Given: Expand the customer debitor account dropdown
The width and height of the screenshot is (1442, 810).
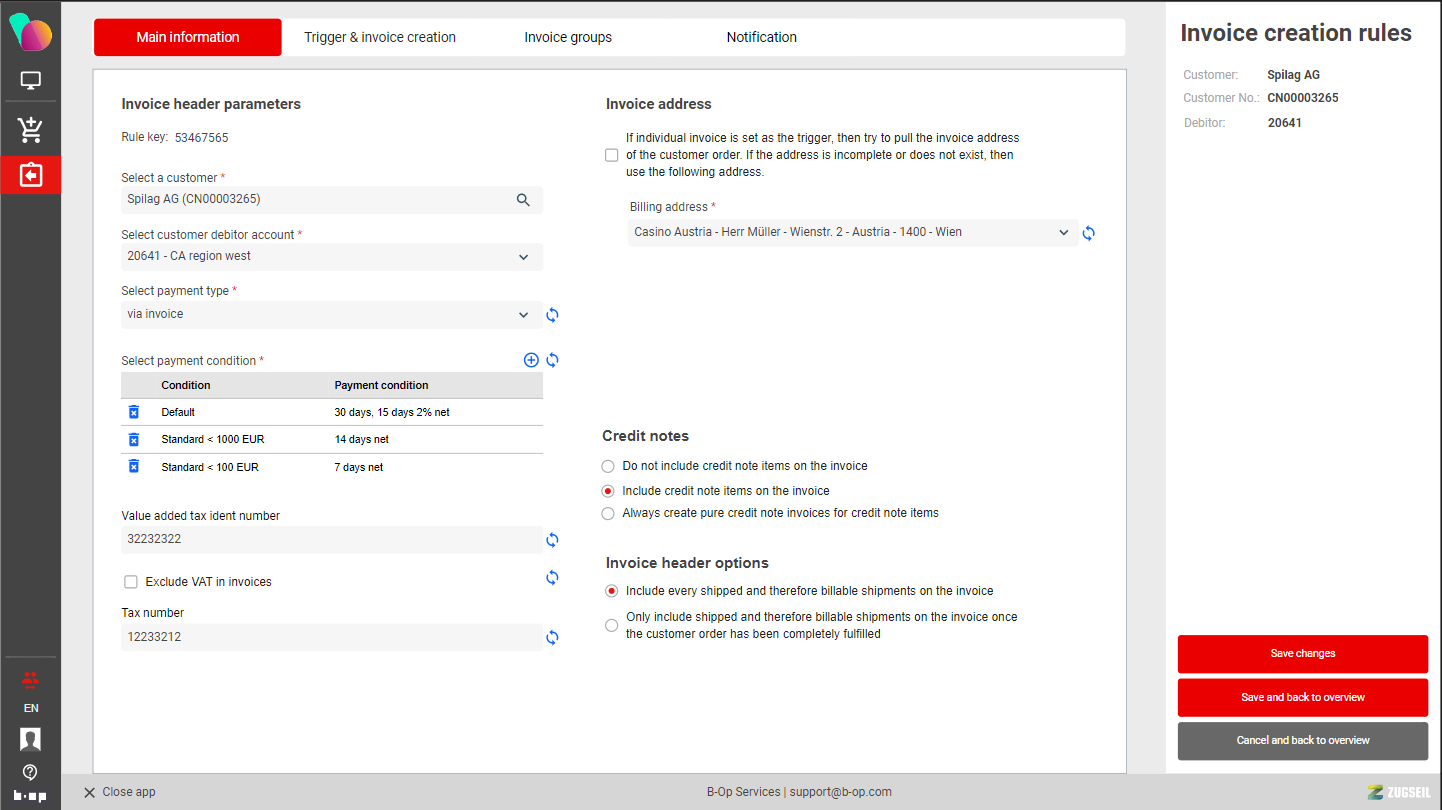Looking at the screenshot, I should click(523, 257).
